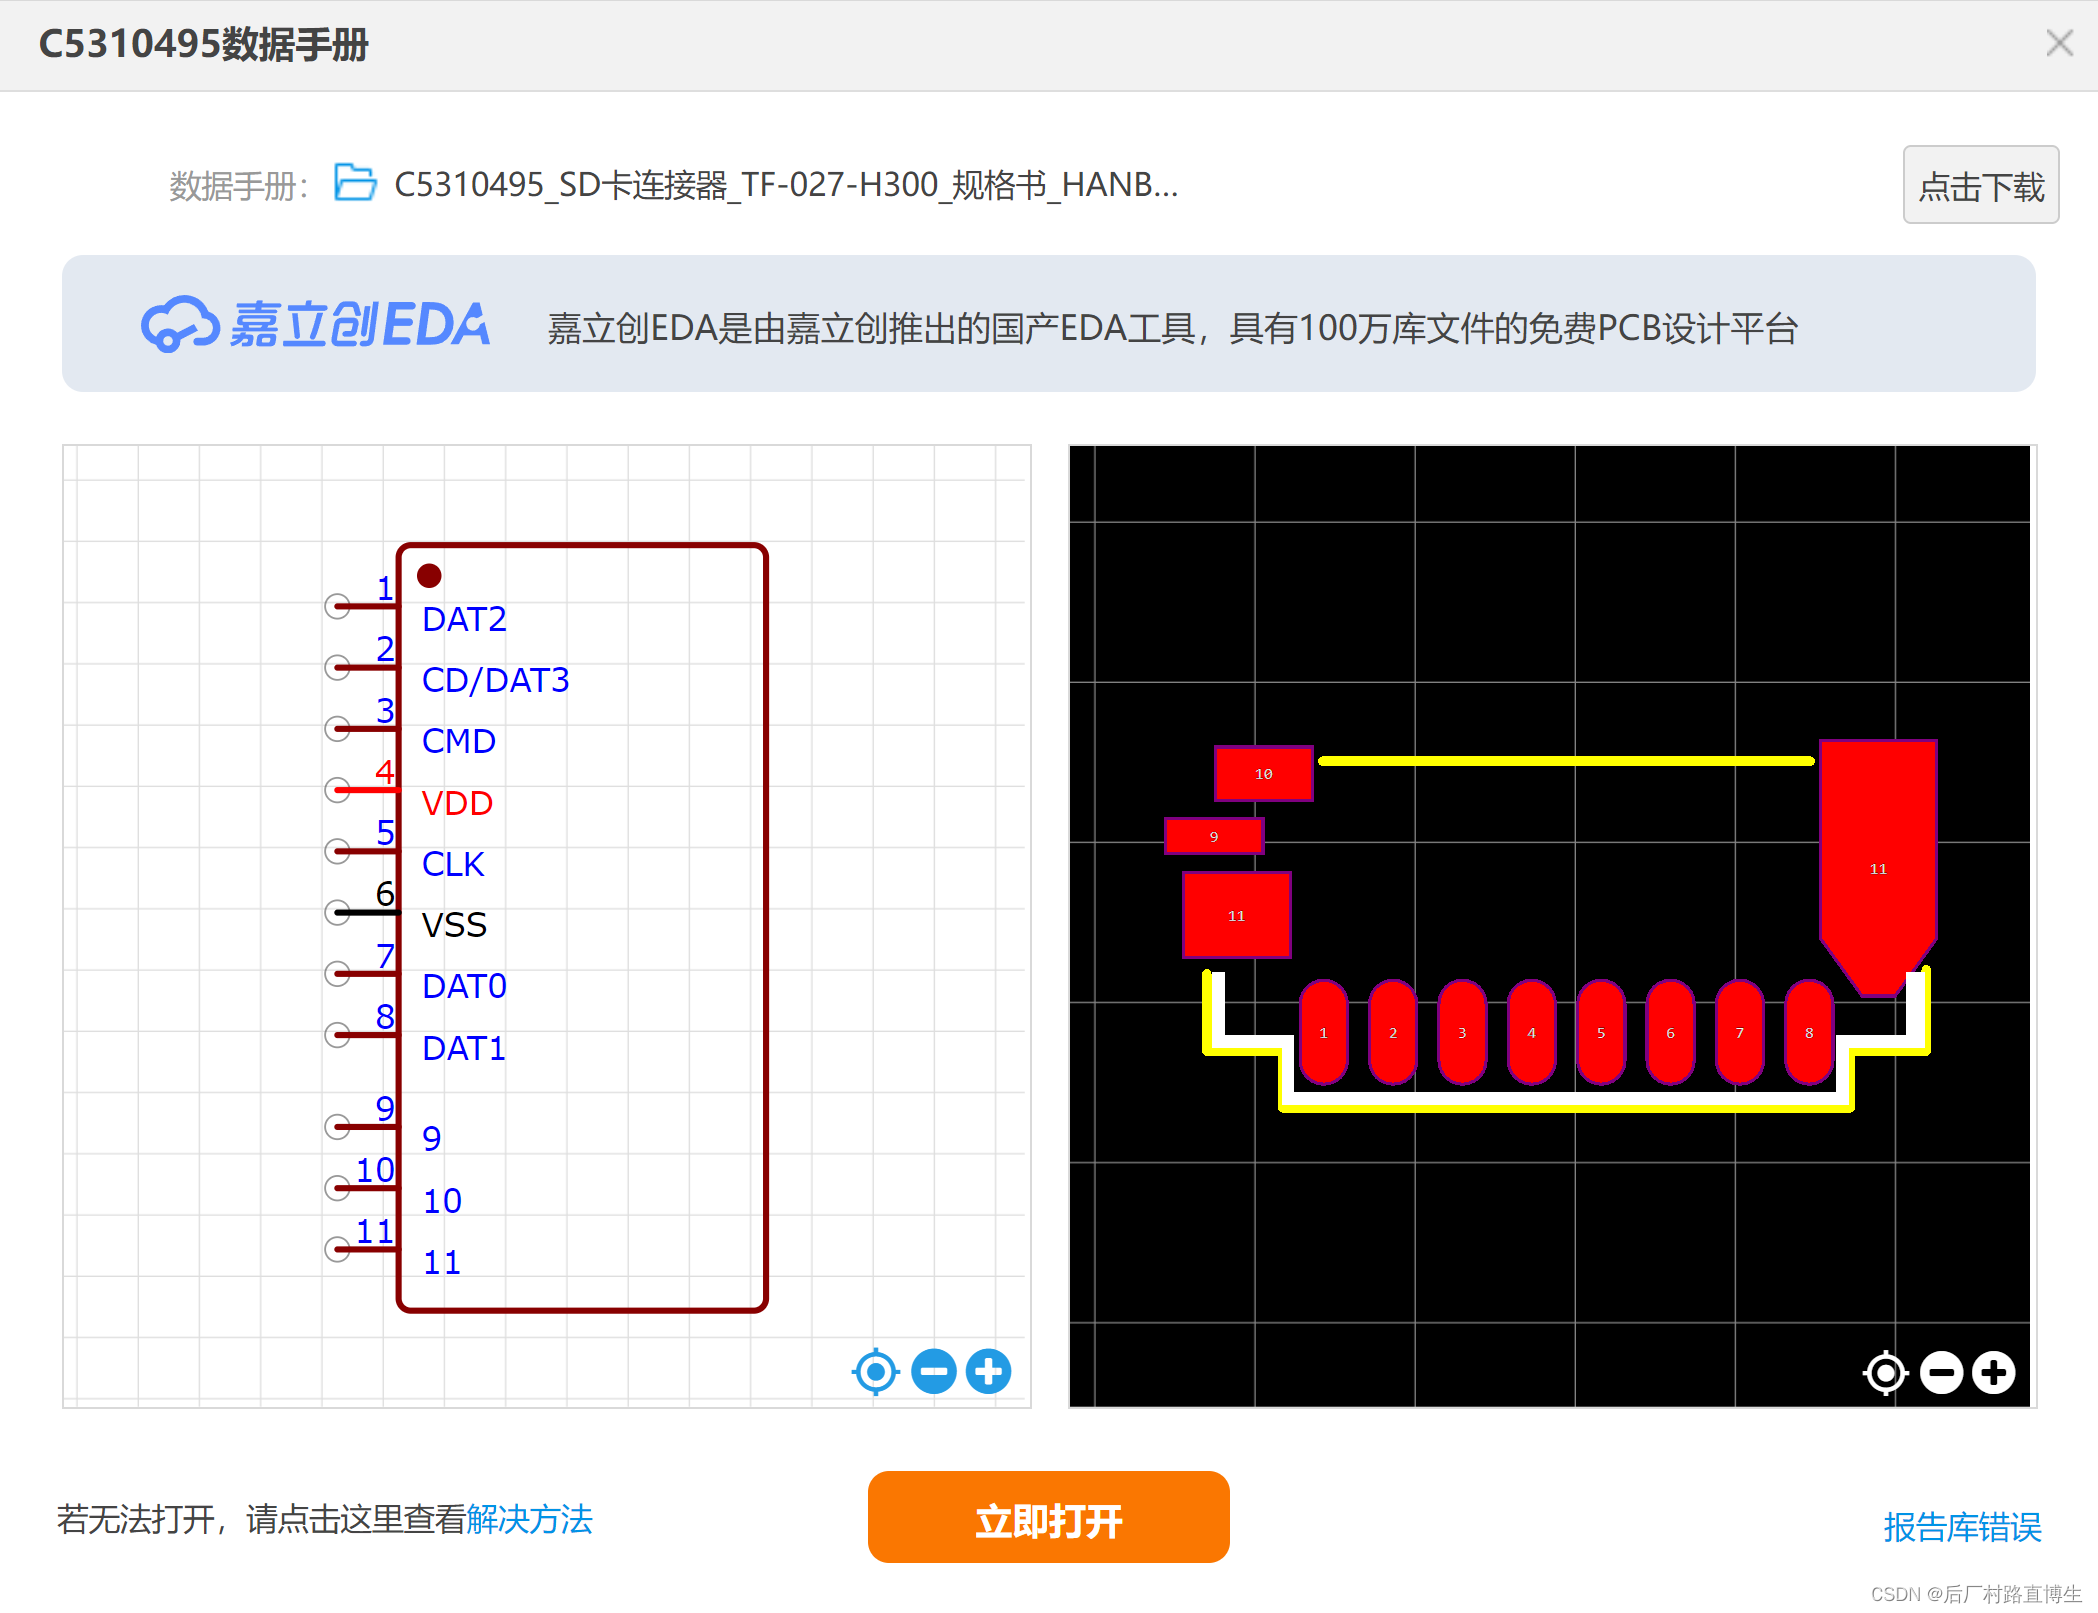The image size is (2098, 1613).
Task: Click the large right-side pad 11
Action: (x=1878, y=868)
